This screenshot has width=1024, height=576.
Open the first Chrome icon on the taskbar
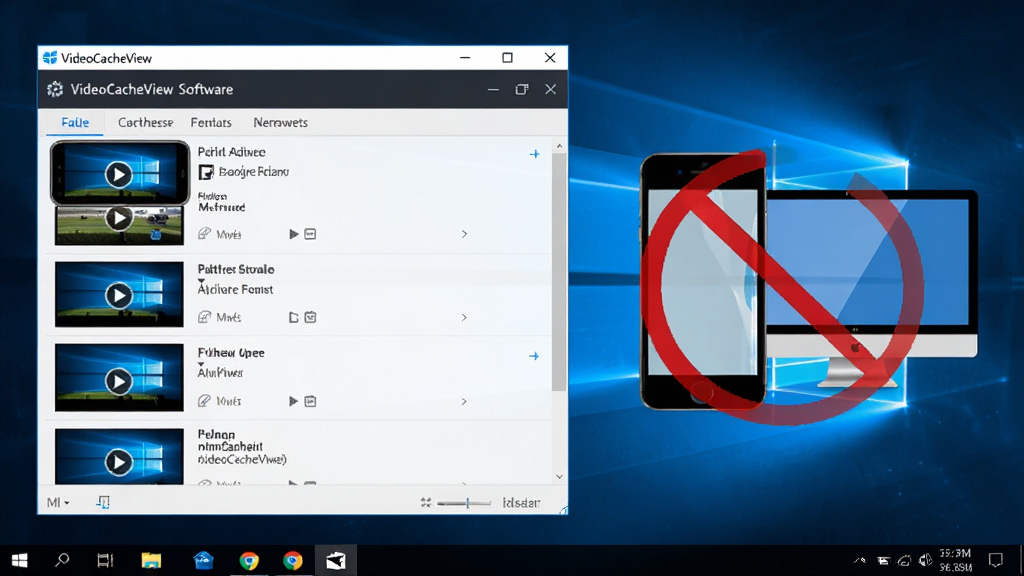pyautogui.click(x=249, y=560)
